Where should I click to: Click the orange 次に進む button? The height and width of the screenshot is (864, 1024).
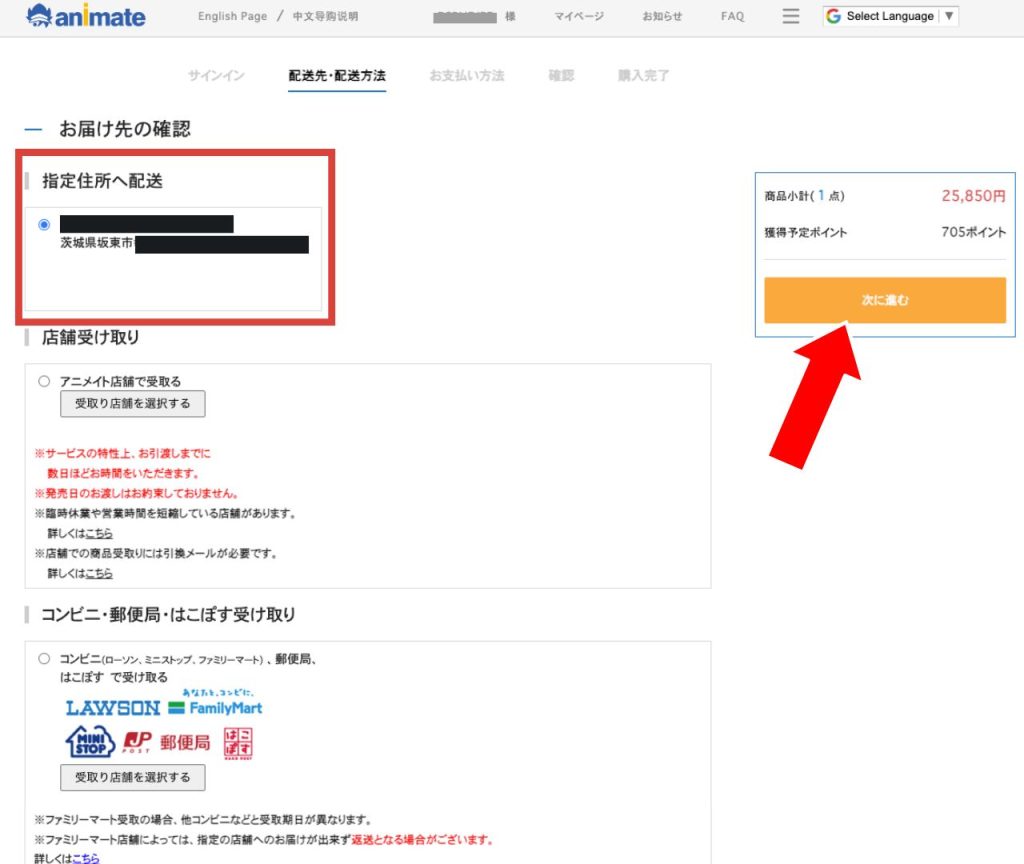pos(884,300)
